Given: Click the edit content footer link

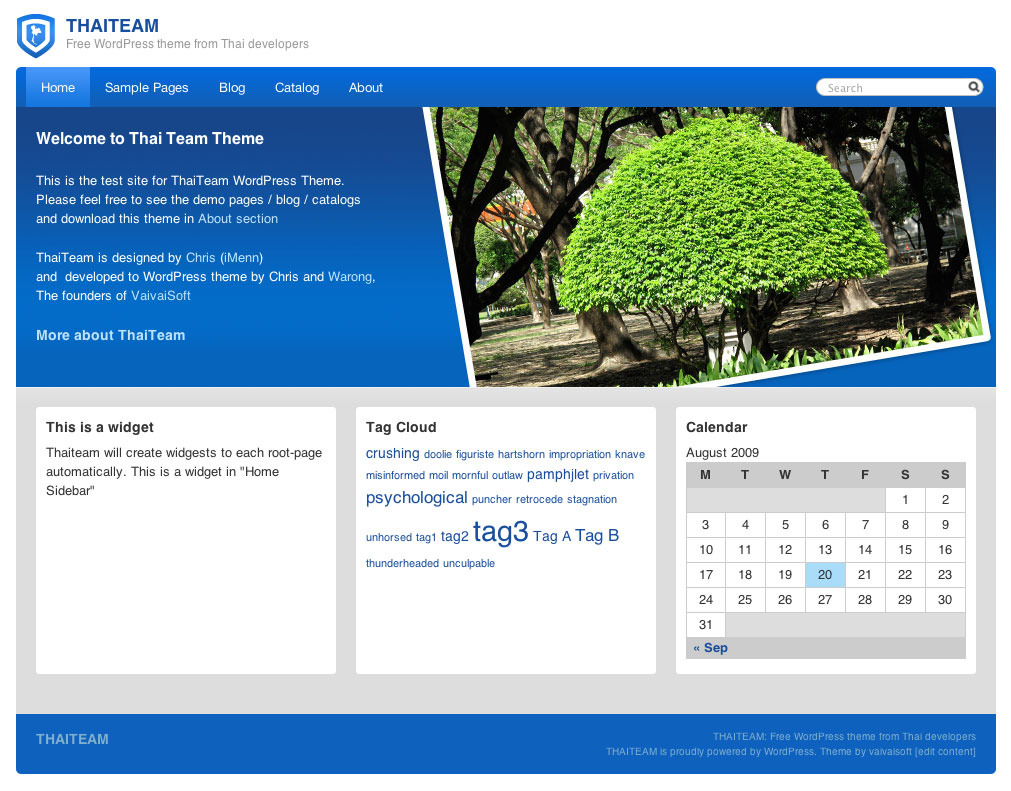Looking at the screenshot, I should (945, 752).
